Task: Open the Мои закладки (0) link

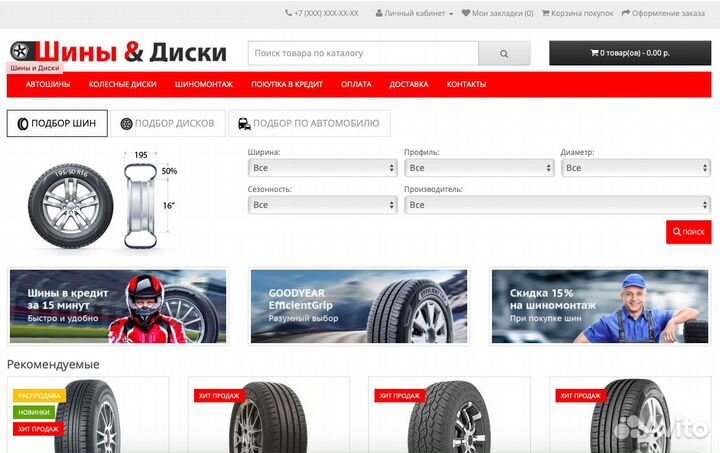Action: point(498,13)
